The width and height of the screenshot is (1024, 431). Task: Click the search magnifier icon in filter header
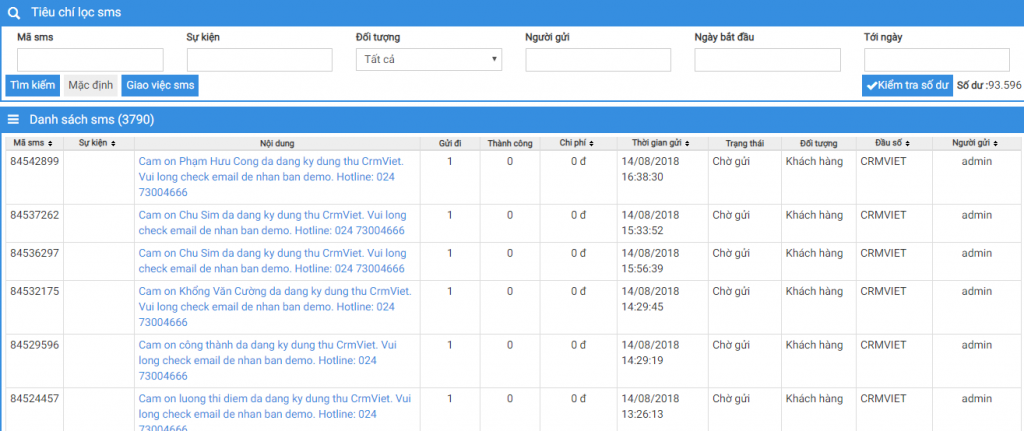coord(14,12)
